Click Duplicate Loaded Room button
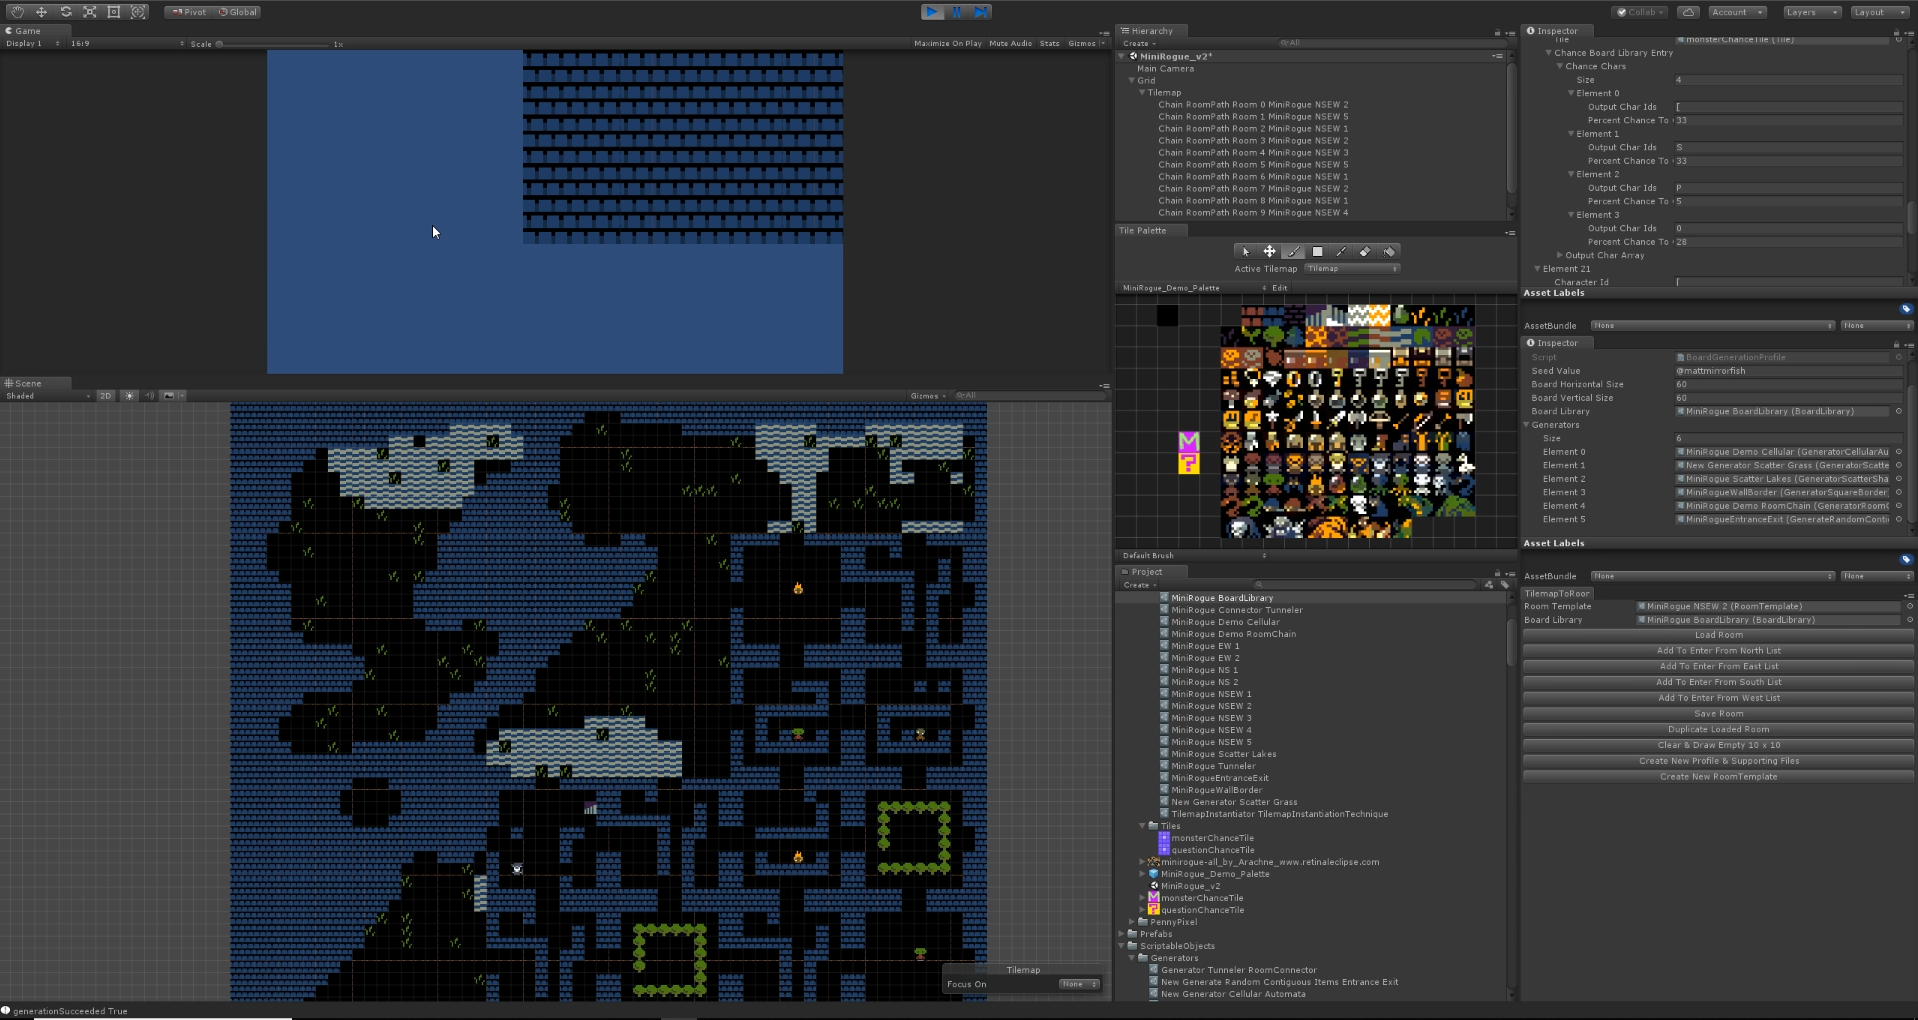This screenshot has width=1918, height=1020. tap(1718, 730)
